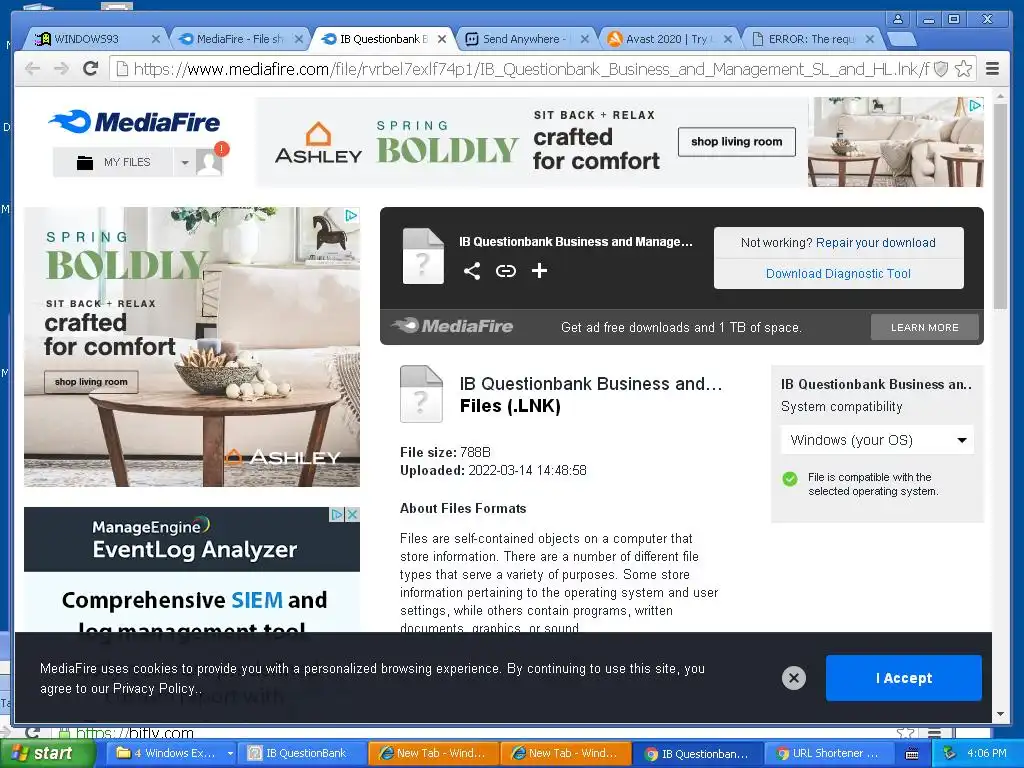Click the shield icon in address bar
The width and height of the screenshot is (1024, 768).
[940, 69]
